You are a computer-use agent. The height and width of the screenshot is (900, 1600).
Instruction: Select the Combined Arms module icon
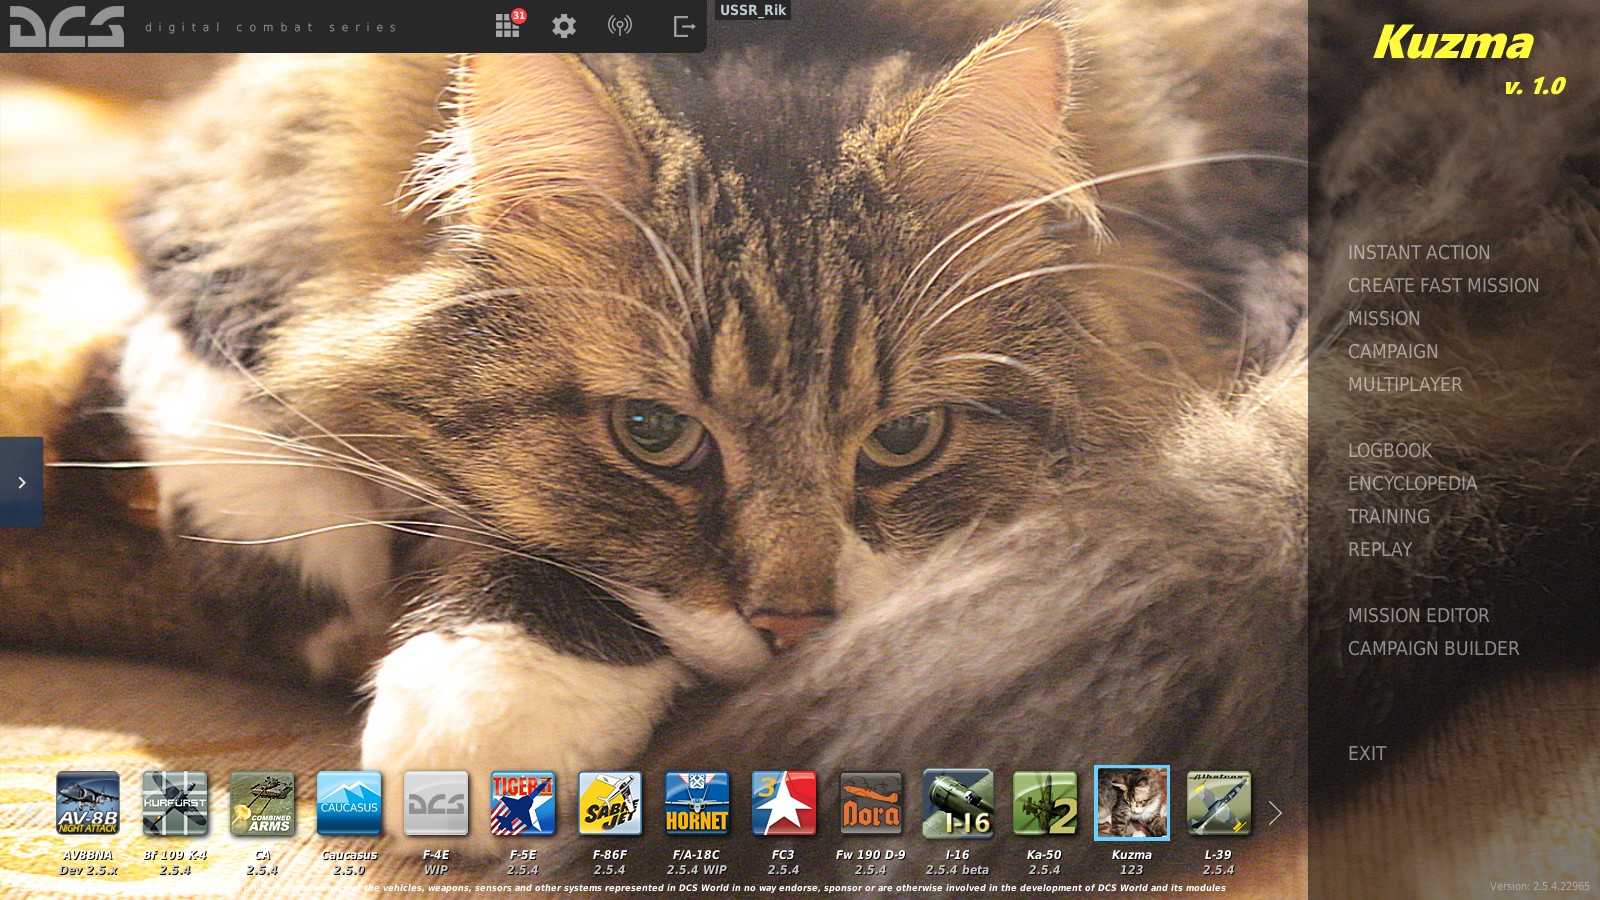[262, 803]
